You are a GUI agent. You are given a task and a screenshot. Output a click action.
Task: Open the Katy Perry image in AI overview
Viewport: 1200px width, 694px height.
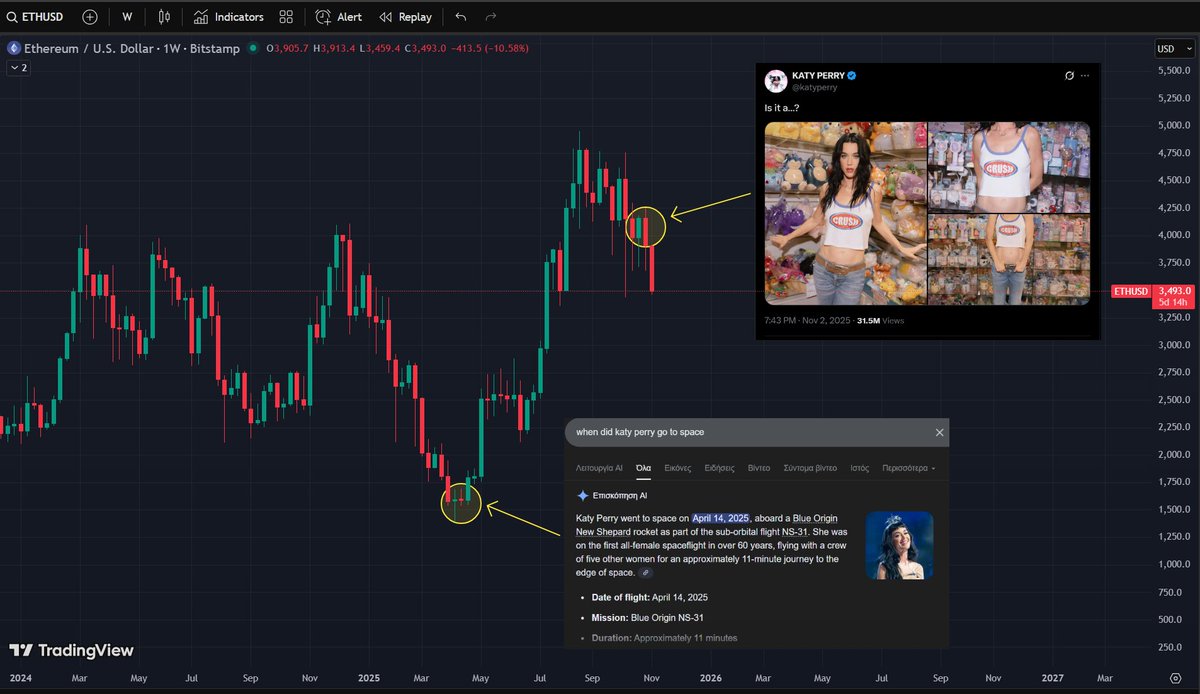(899, 545)
